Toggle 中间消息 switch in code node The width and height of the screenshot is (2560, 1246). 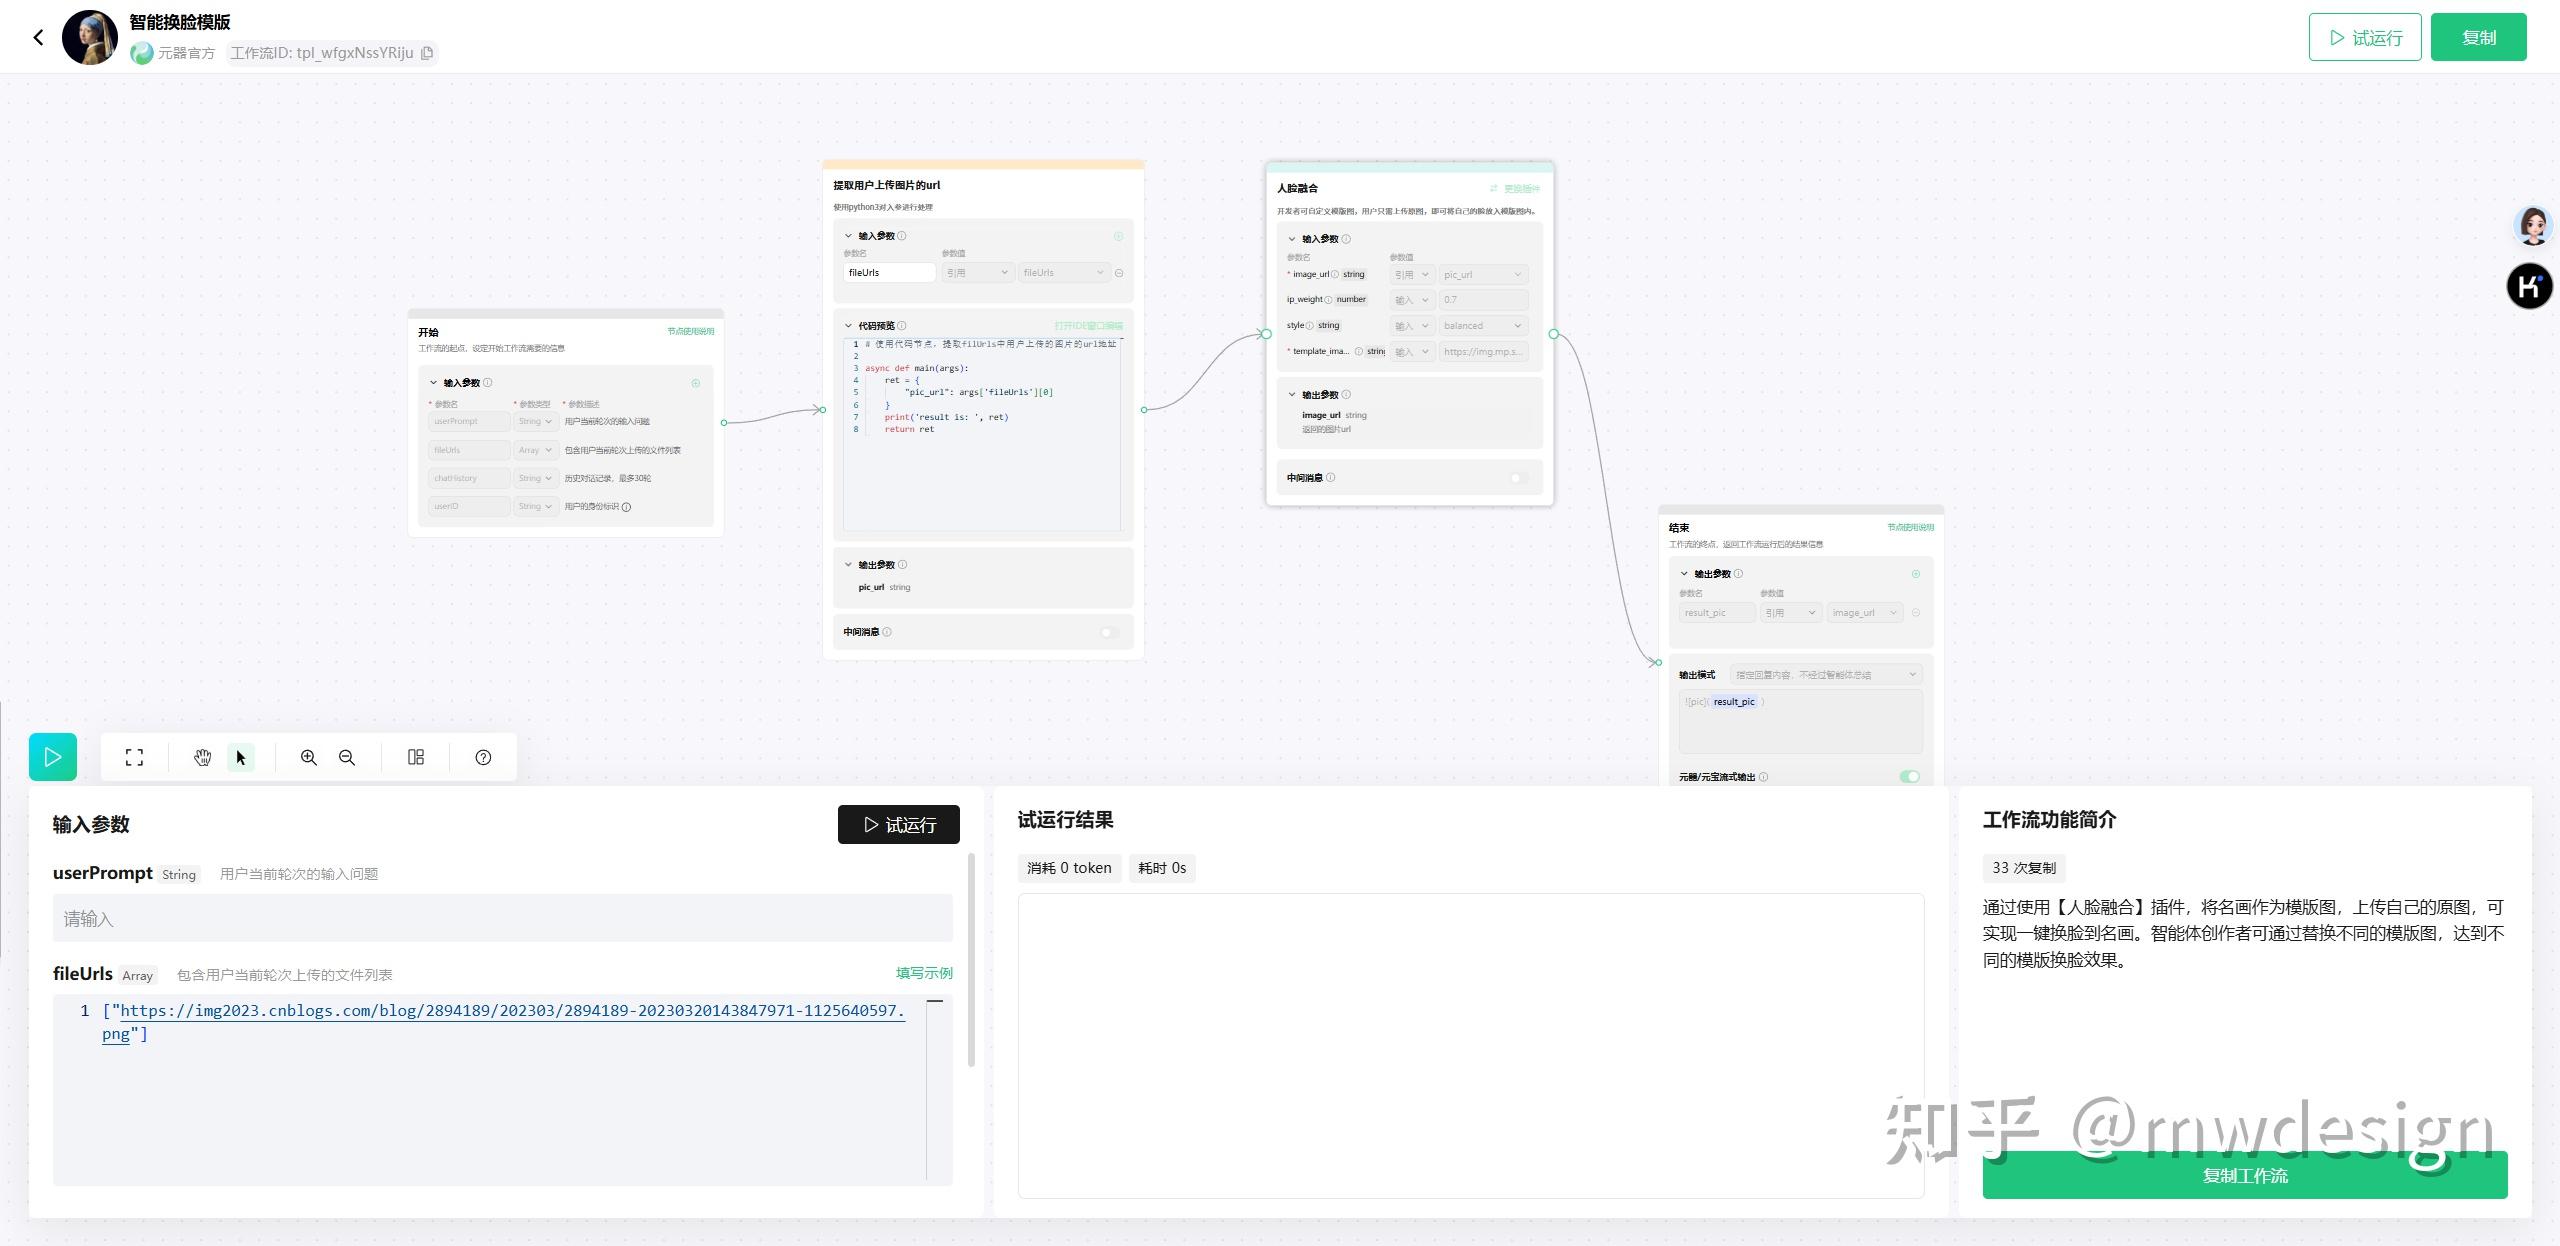[x=1108, y=632]
